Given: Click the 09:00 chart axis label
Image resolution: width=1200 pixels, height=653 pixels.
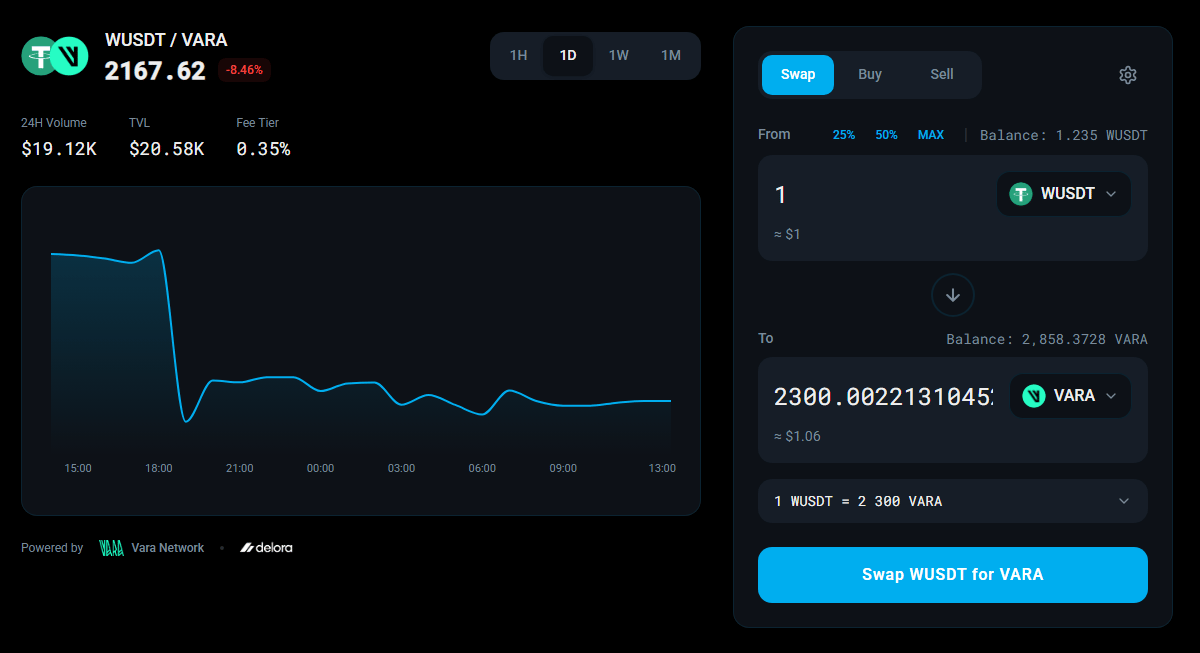Looking at the screenshot, I should [x=563, y=468].
